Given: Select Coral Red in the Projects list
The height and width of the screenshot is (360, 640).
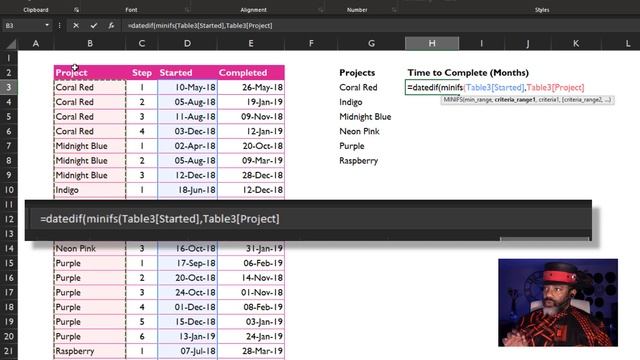Looking at the screenshot, I should [x=358, y=87].
